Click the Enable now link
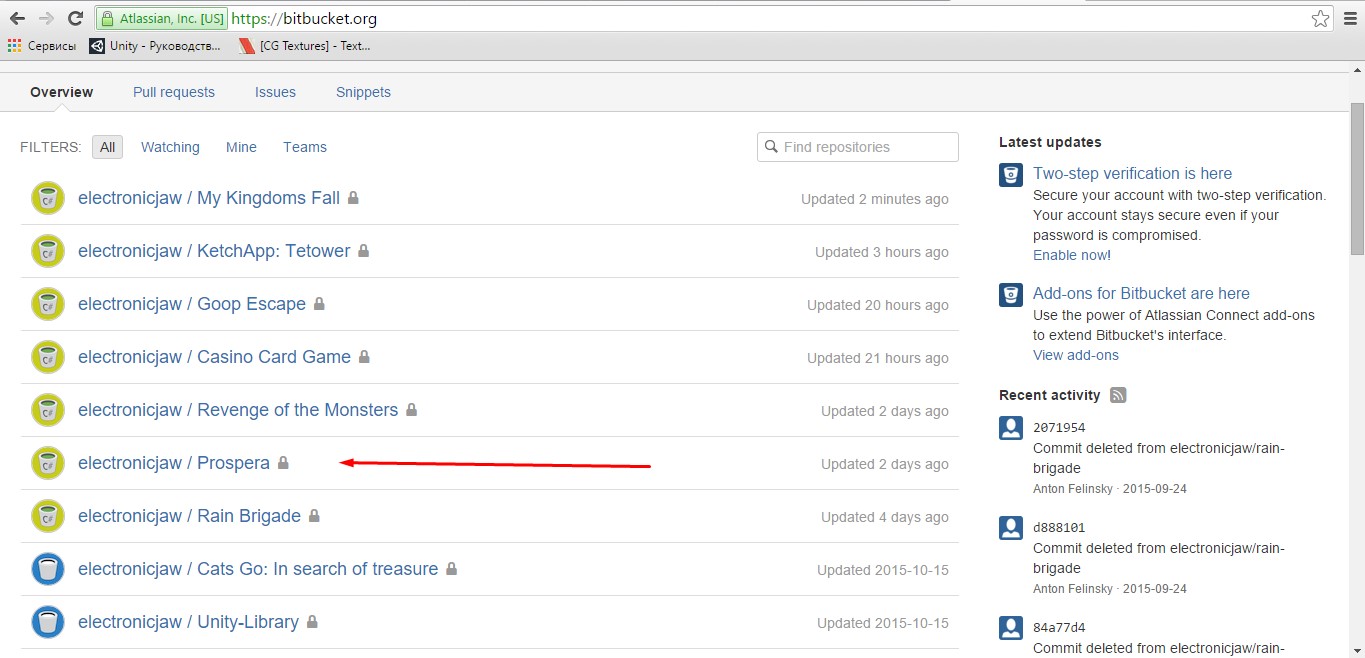This screenshot has height=658, width=1365. [1070, 255]
